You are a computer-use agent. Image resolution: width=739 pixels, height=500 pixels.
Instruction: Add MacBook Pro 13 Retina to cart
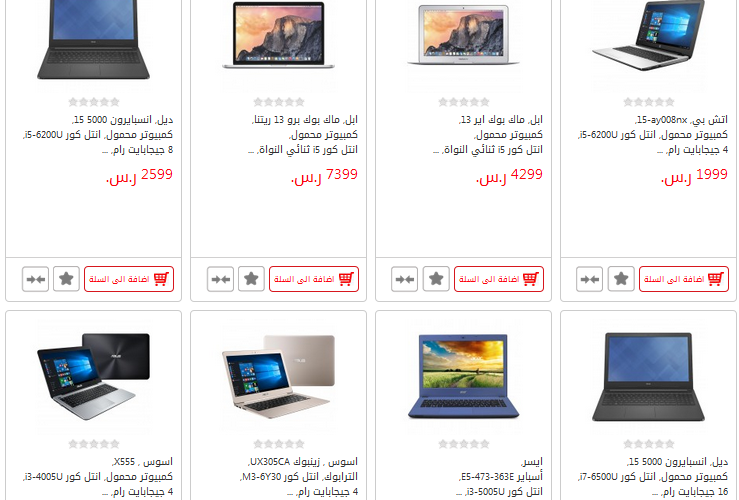tap(314, 279)
